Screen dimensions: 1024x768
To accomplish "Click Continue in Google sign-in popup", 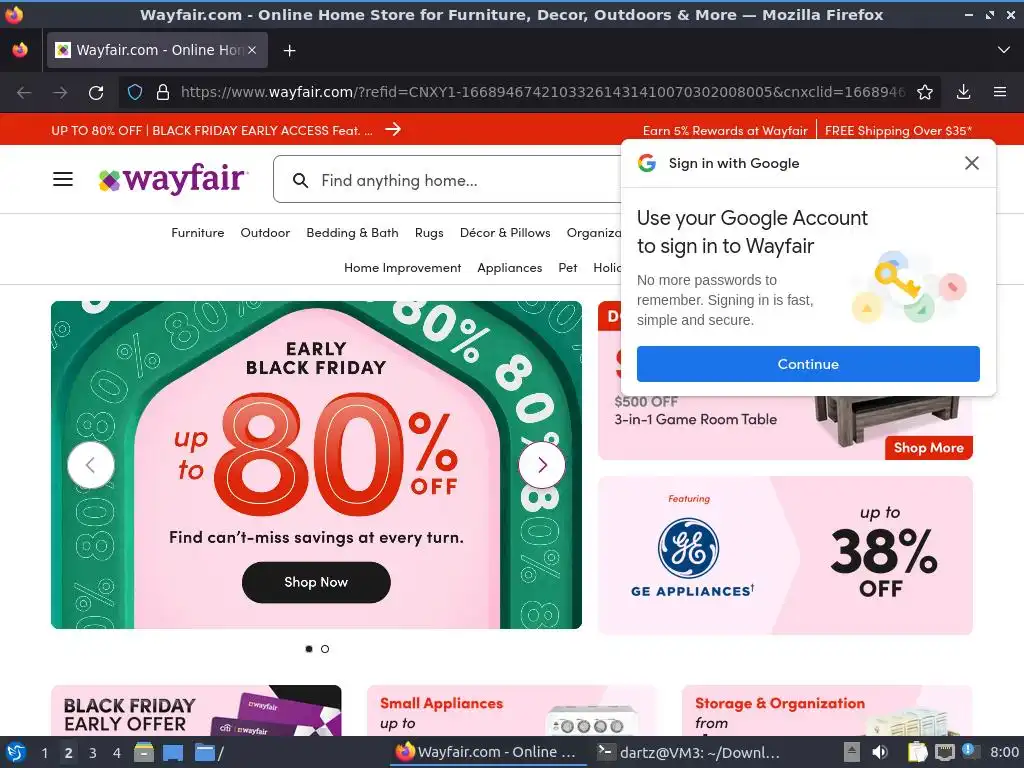I will (x=808, y=364).
